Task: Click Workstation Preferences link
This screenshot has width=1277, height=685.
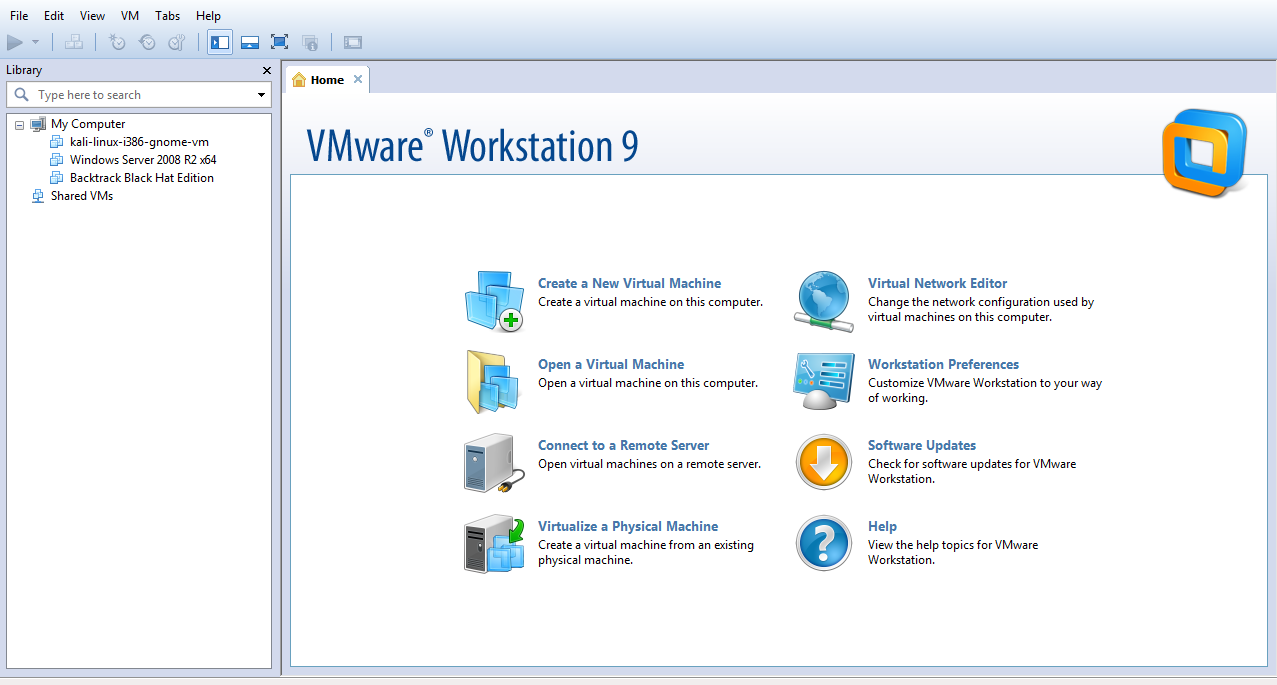Action: coord(943,364)
